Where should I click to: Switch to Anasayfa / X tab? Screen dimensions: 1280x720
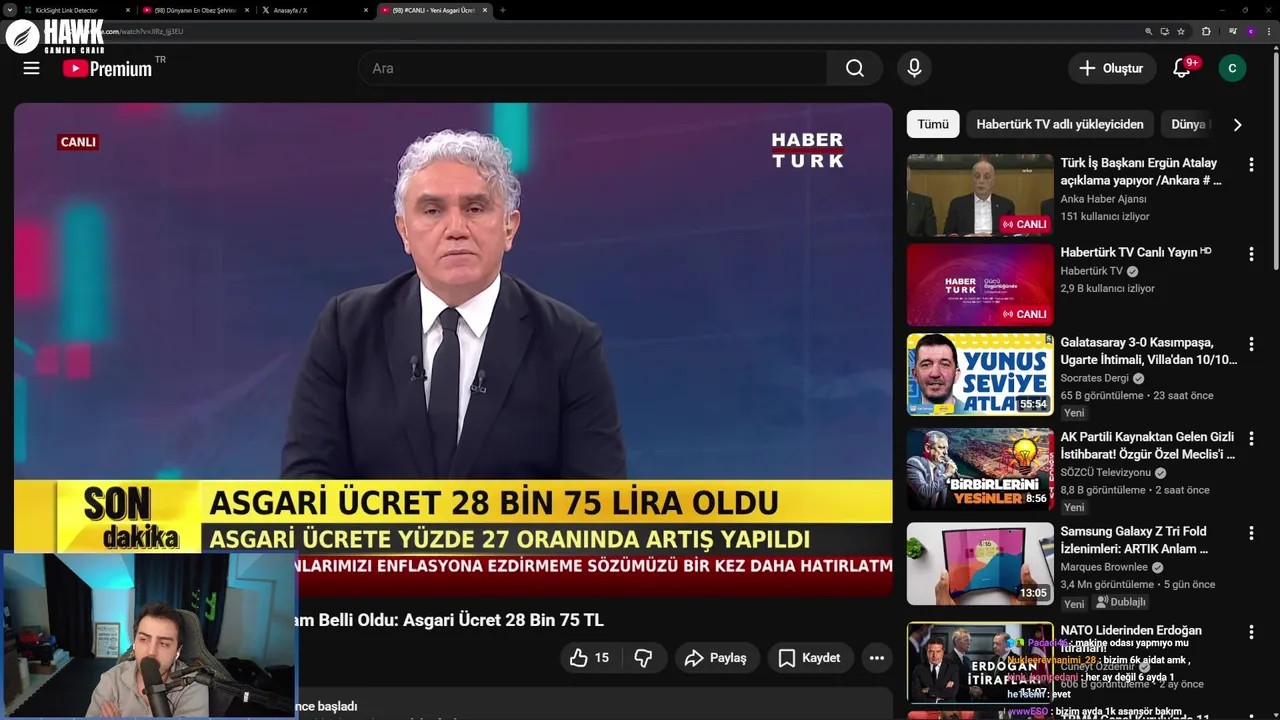point(315,10)
